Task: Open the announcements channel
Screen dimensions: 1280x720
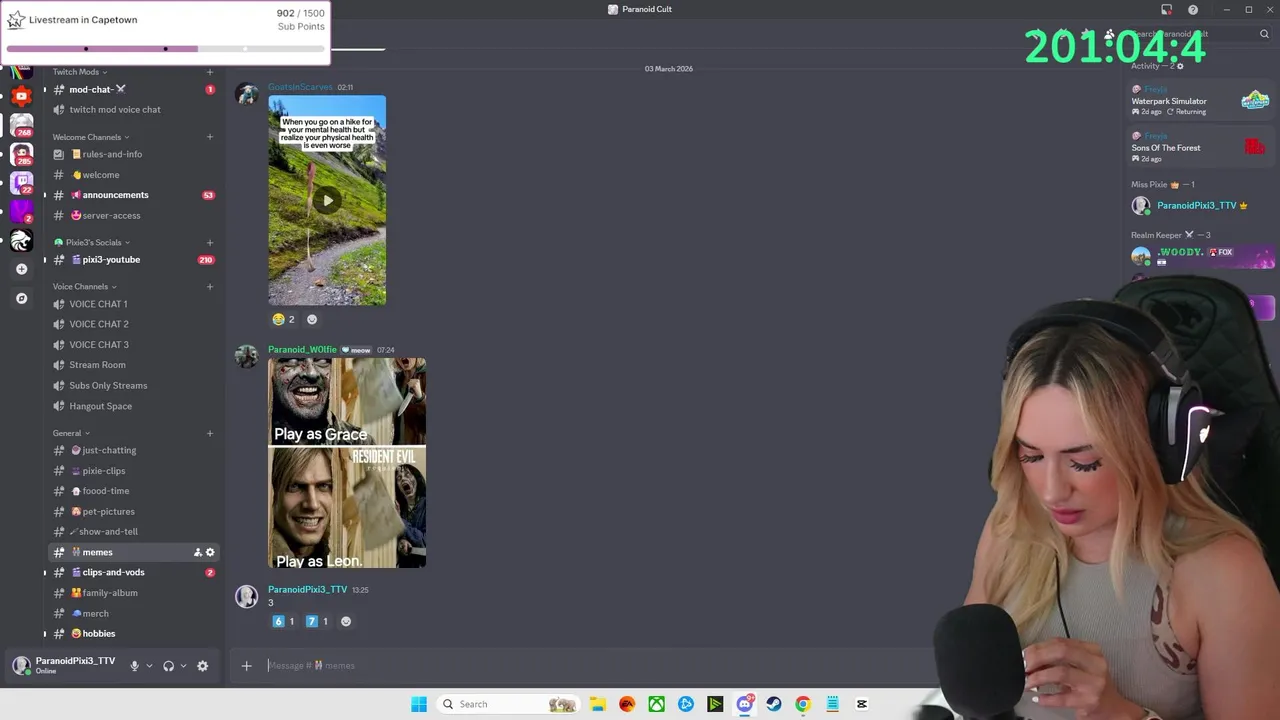Action: tap(133, 195)
